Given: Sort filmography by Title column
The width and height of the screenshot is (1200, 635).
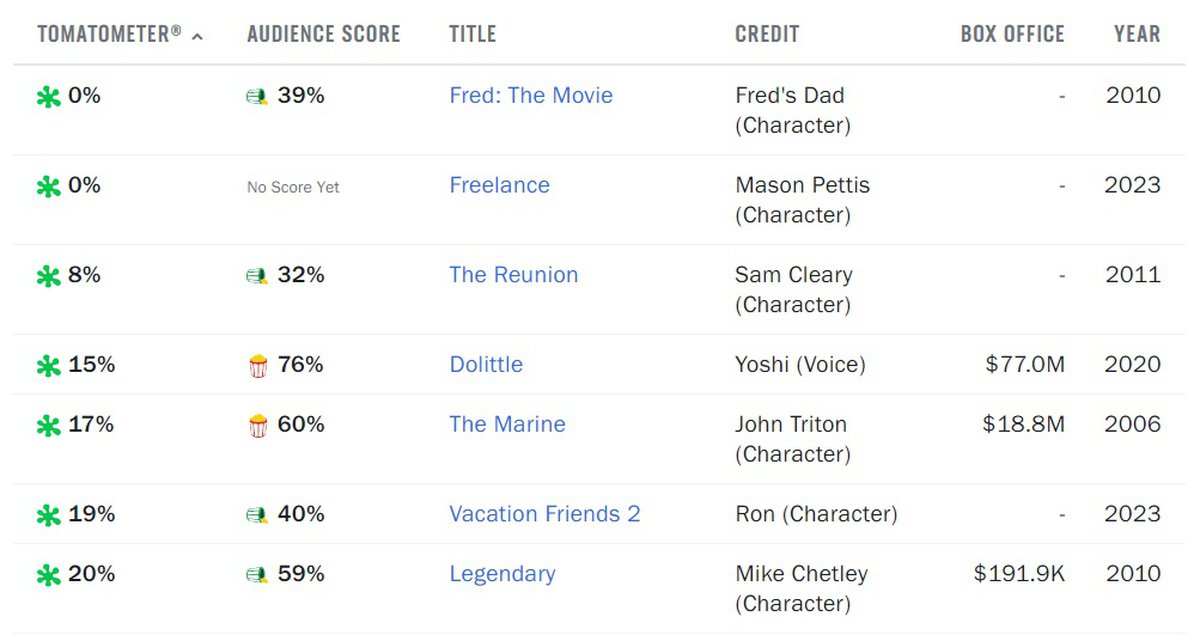Looking at the screenshot, I should [x=472, y=34].
